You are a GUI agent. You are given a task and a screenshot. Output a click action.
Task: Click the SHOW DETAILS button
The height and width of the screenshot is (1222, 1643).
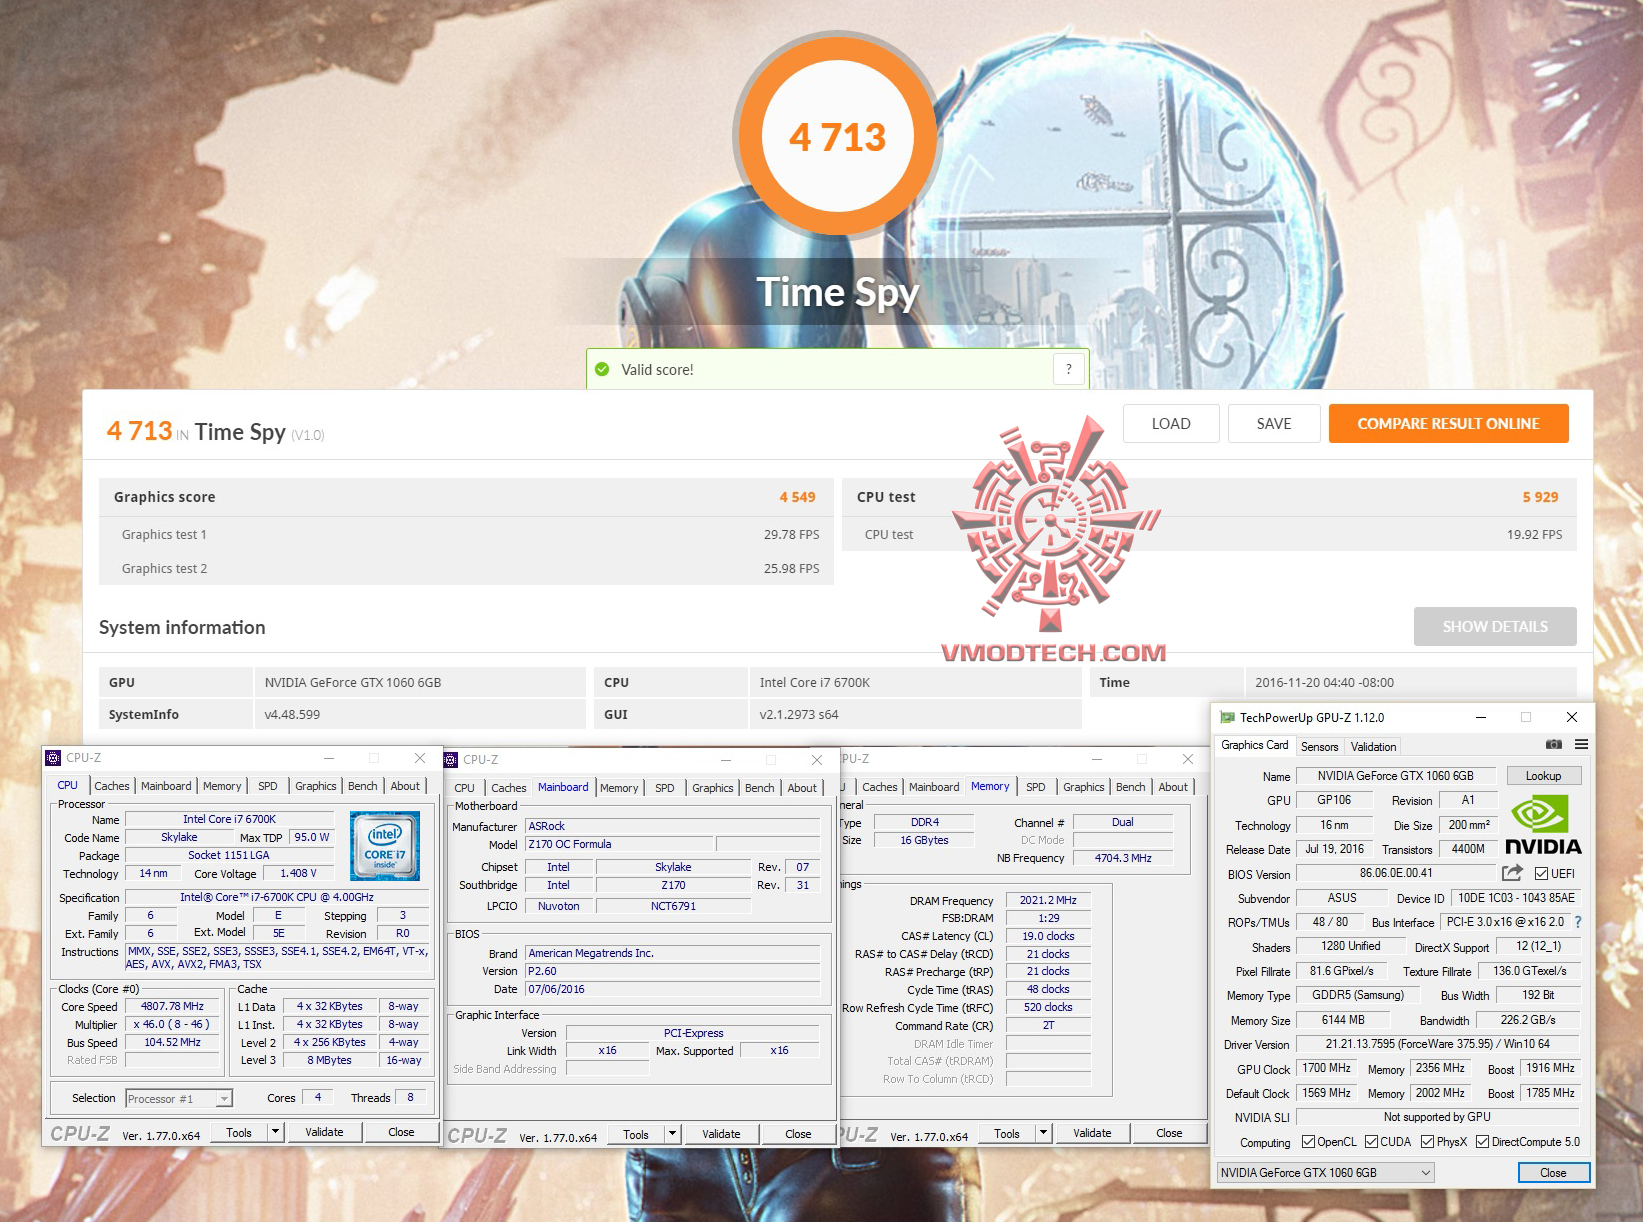point(1495,626)
